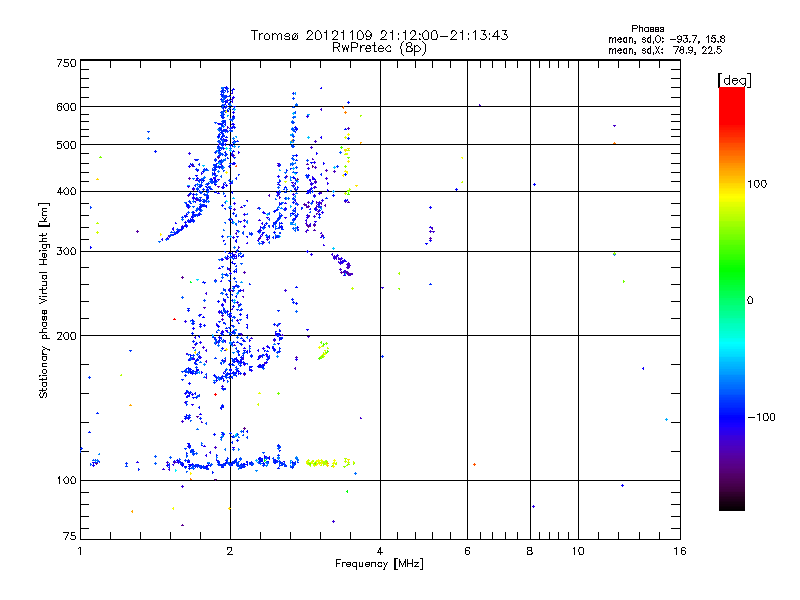This screenshot has height=600, width=800.
Task: Click the plot title 'Tromsø 20121109 21:12:00-21:13:43'
Action: pos(379,35)
